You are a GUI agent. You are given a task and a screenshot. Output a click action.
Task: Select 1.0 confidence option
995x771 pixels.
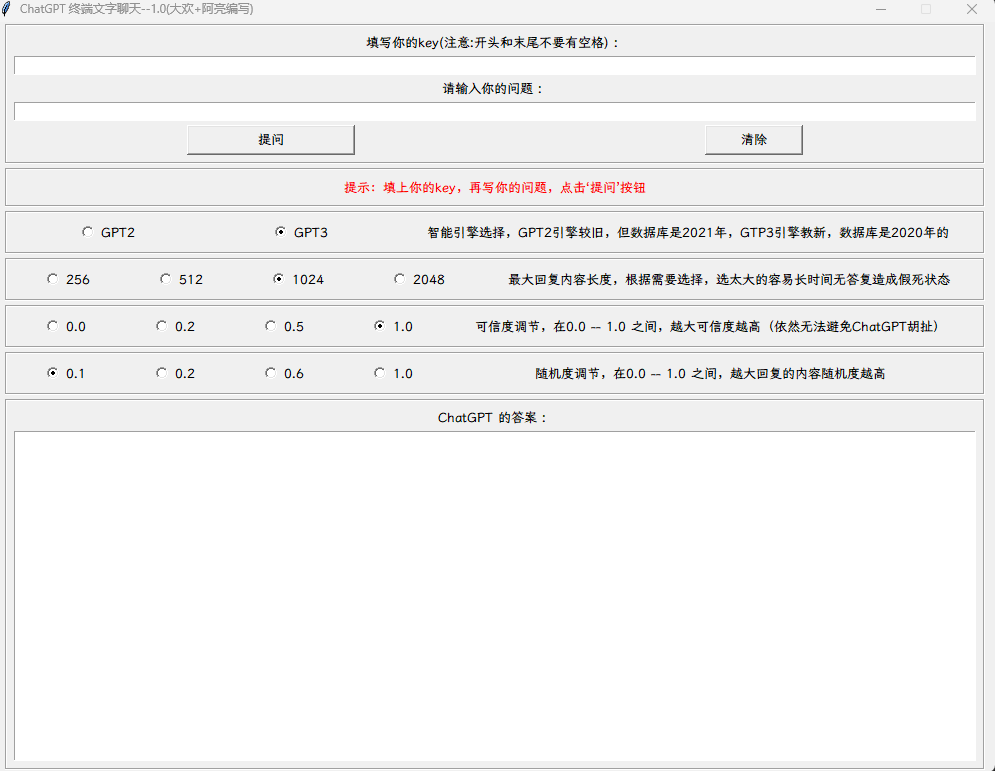(x=379, y=326)
